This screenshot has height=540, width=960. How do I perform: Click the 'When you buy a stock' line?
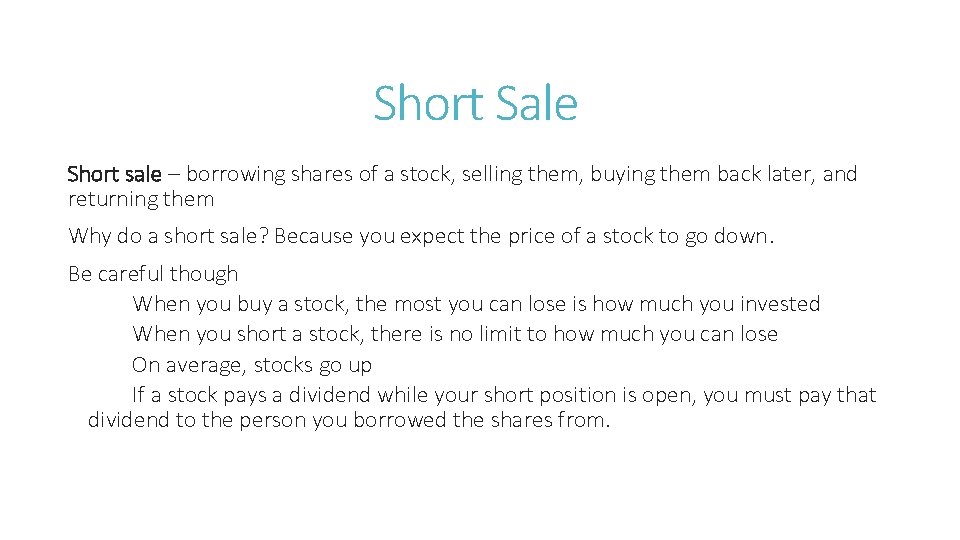coord(240,304)
